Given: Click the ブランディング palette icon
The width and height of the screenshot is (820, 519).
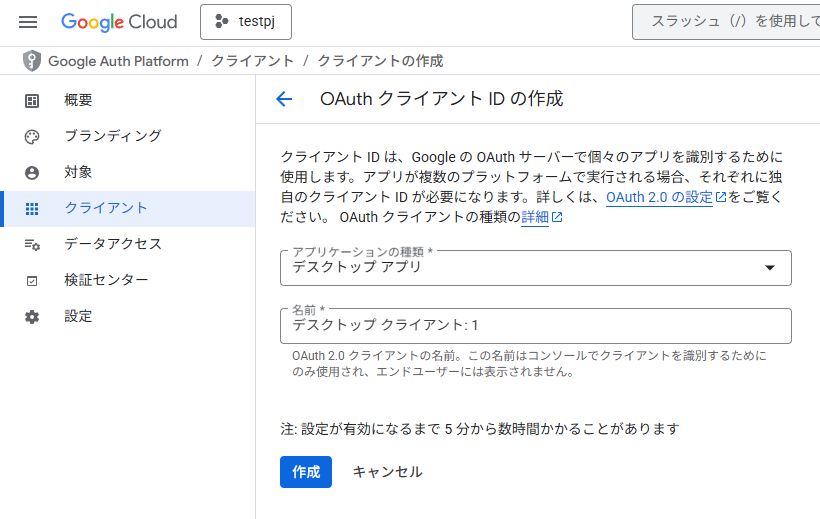Looking at the screenshot, I should coord(32,136).
